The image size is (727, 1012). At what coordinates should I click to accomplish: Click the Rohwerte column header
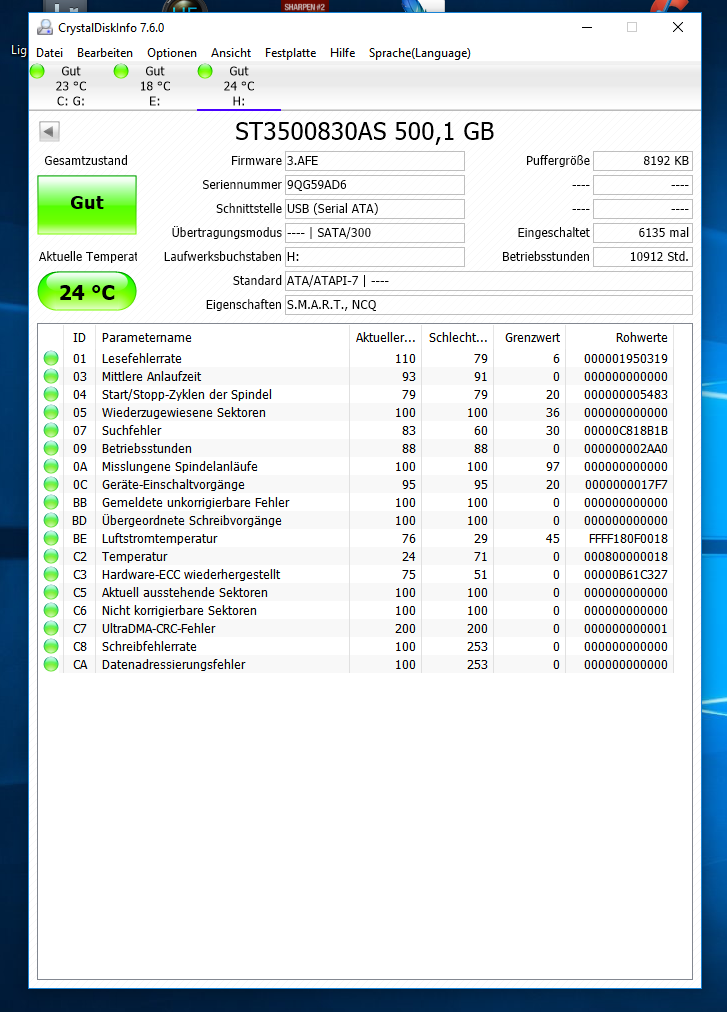coord(620,338)
